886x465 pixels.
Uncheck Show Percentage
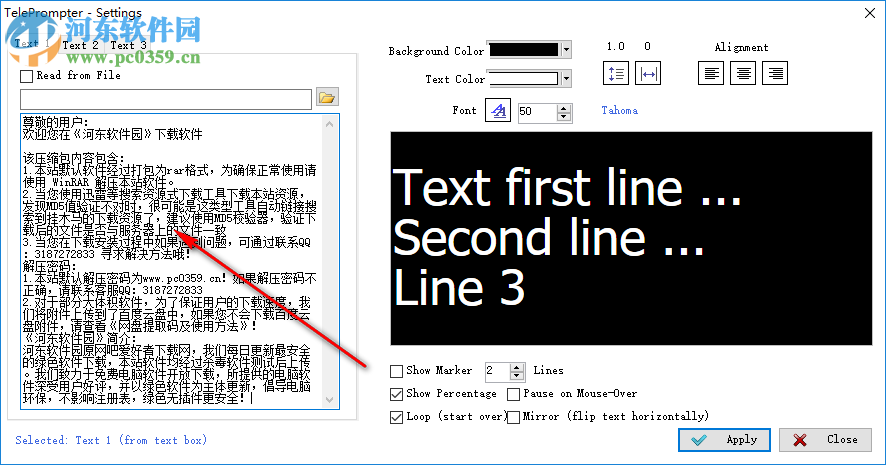pos(397,394)
